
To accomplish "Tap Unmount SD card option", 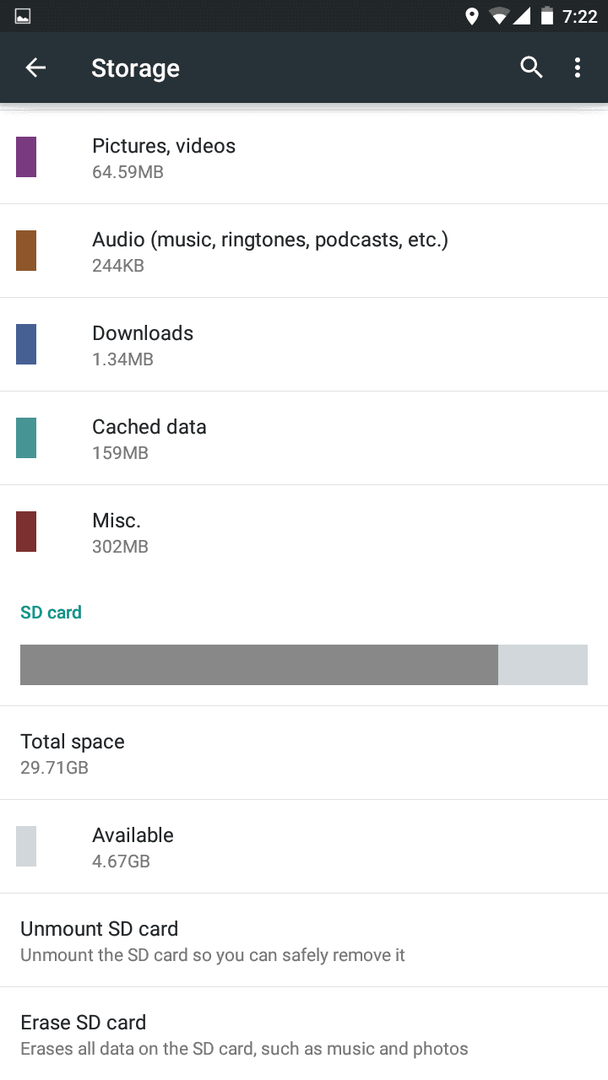I will (x=304, y=941).
